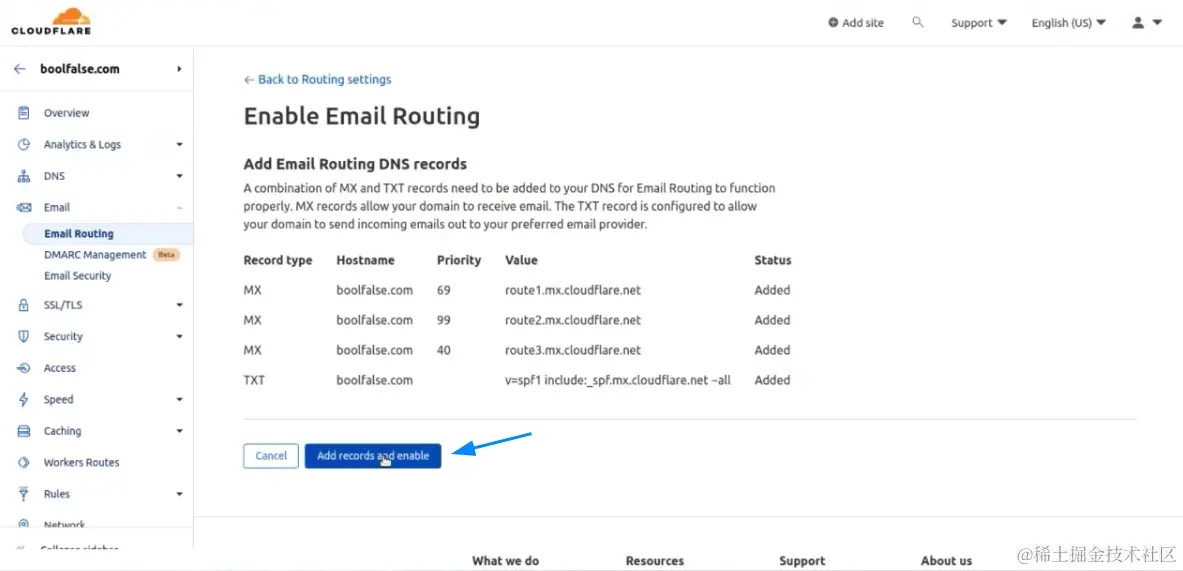This screenshot has width=1183, height=571.
Task: Expand the SSL/TLS submenu arrow
Action: tap(180, 305)
